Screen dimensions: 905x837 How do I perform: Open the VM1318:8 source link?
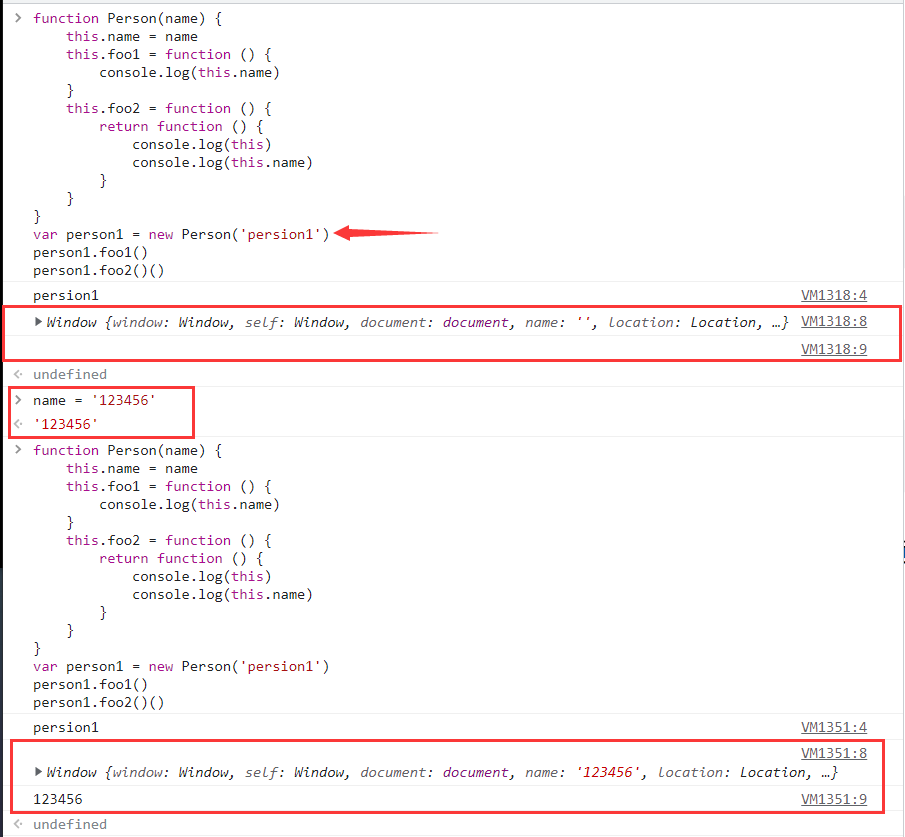(x=834, y=322)
